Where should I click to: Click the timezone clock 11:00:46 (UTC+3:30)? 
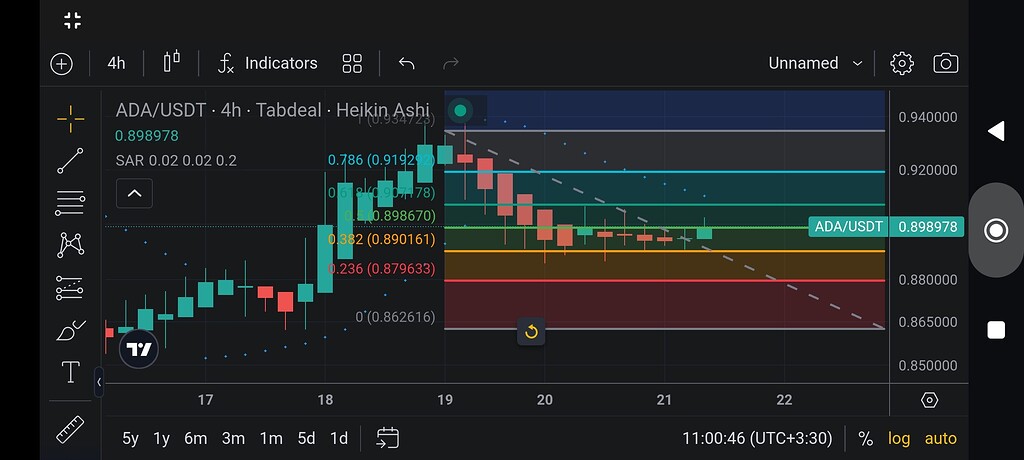click(x=757, y=438)
